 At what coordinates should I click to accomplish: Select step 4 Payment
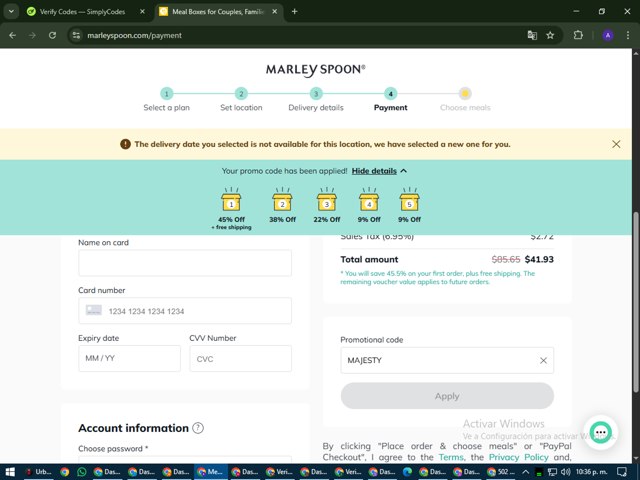pos(391,94)
